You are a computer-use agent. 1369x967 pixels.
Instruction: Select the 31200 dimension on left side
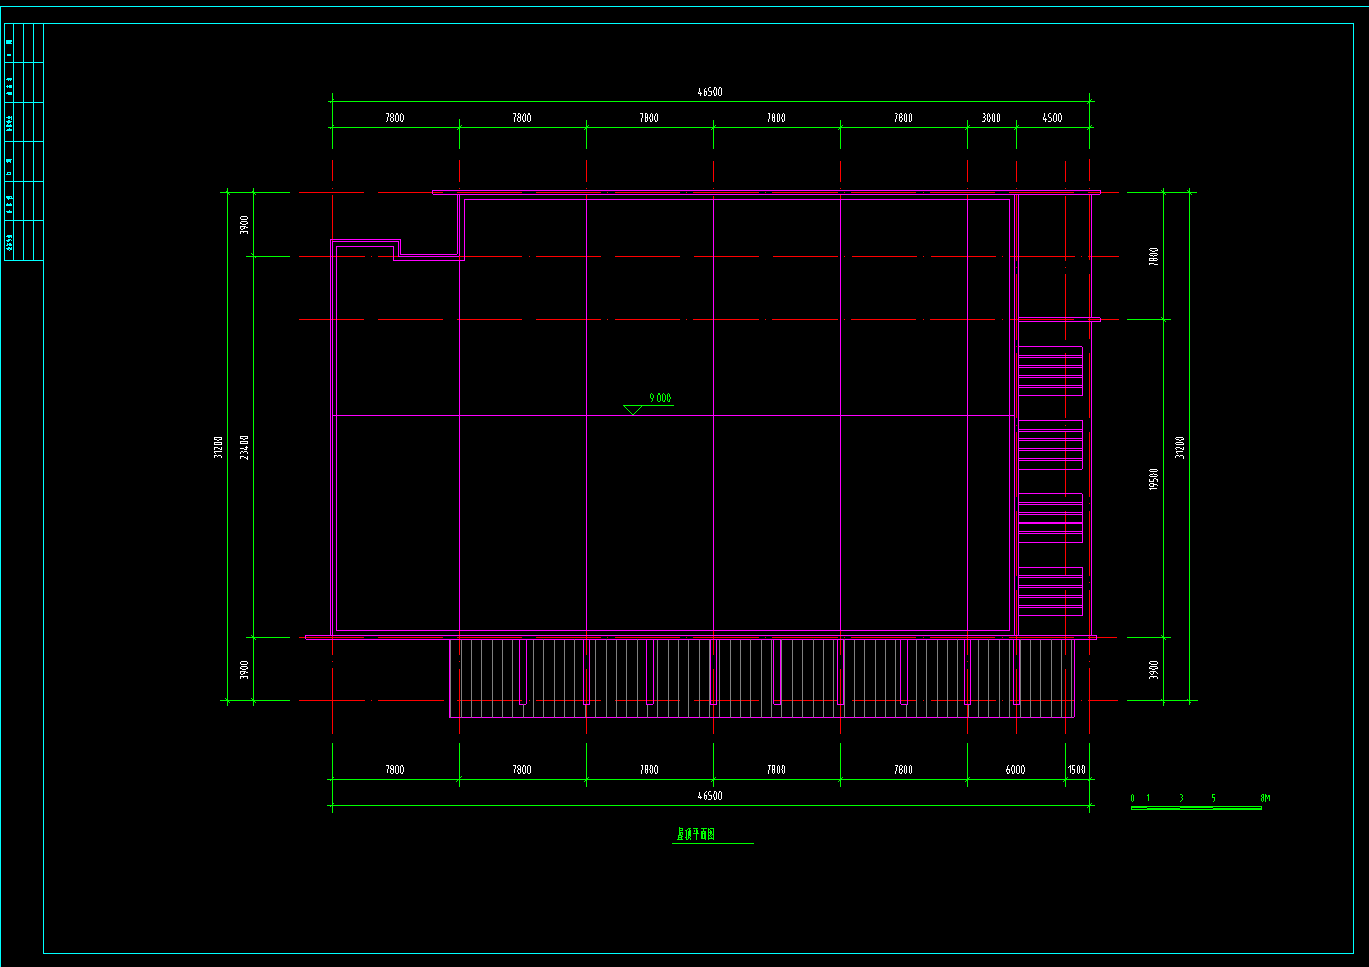click(218, 447)
